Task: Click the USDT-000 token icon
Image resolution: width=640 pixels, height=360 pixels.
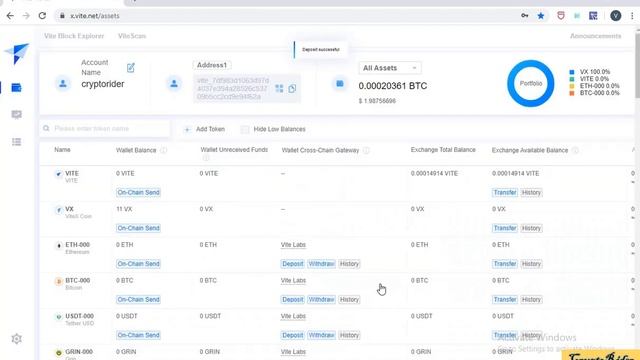Action: coord(58,317)
